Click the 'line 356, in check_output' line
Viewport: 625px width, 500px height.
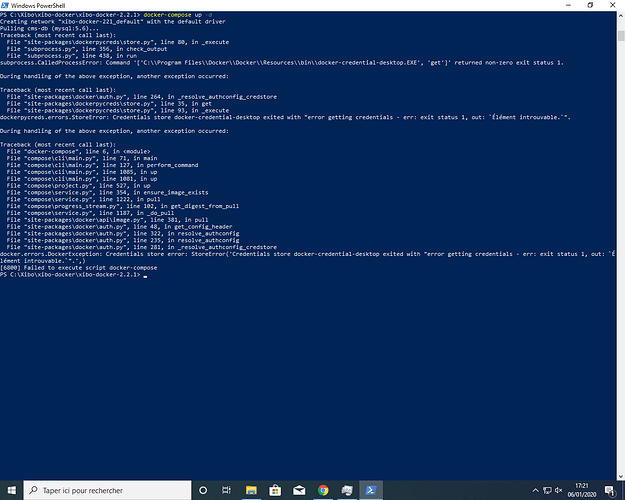(x=87, y=49)
